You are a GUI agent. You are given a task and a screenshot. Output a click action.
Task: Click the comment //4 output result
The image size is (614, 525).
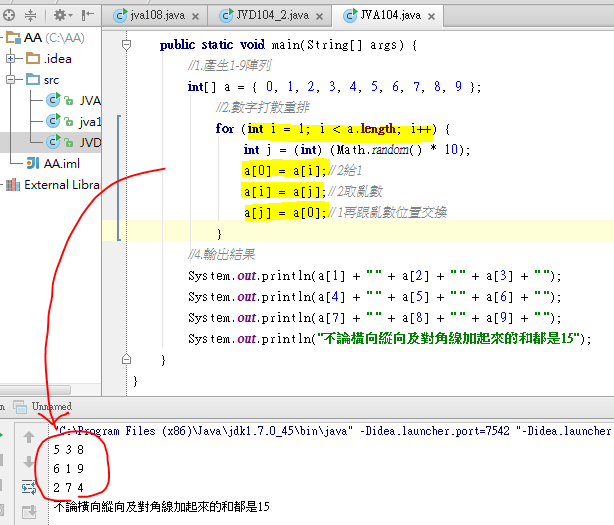(221, 254)
